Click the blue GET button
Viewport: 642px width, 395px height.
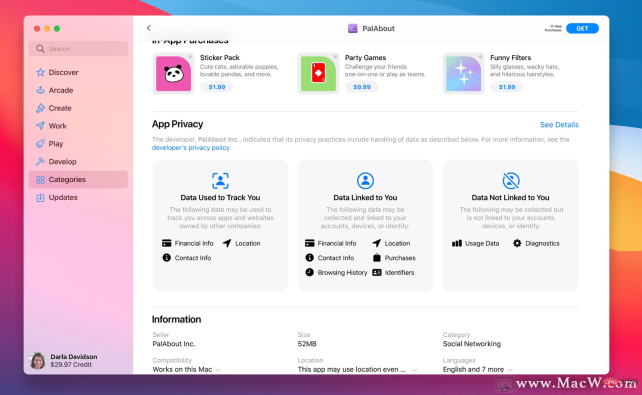click(582, 28)
